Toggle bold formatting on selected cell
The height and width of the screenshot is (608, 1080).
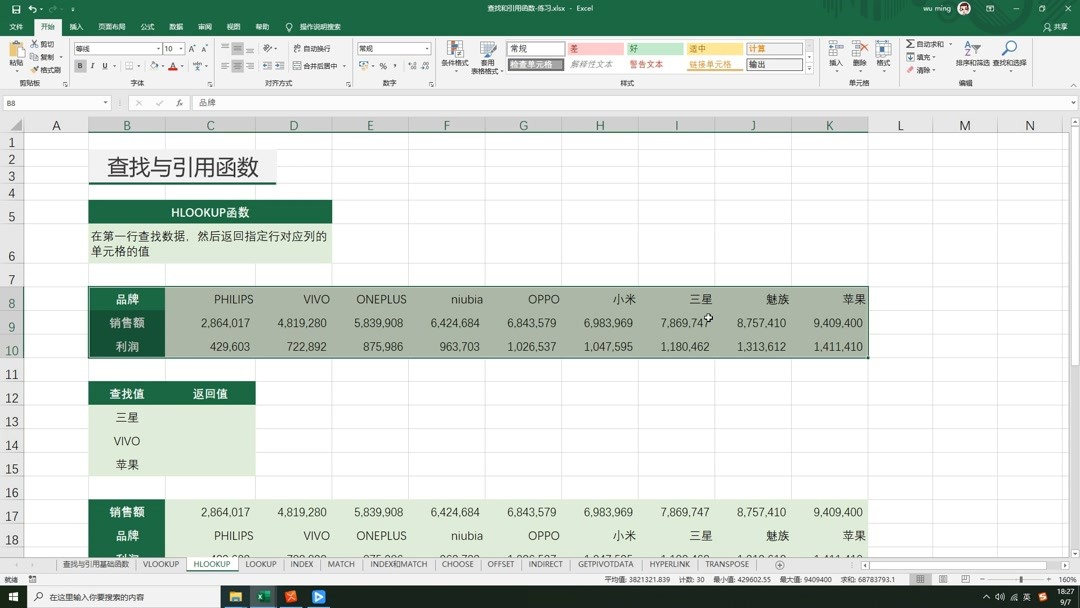[x=79, y=66]
